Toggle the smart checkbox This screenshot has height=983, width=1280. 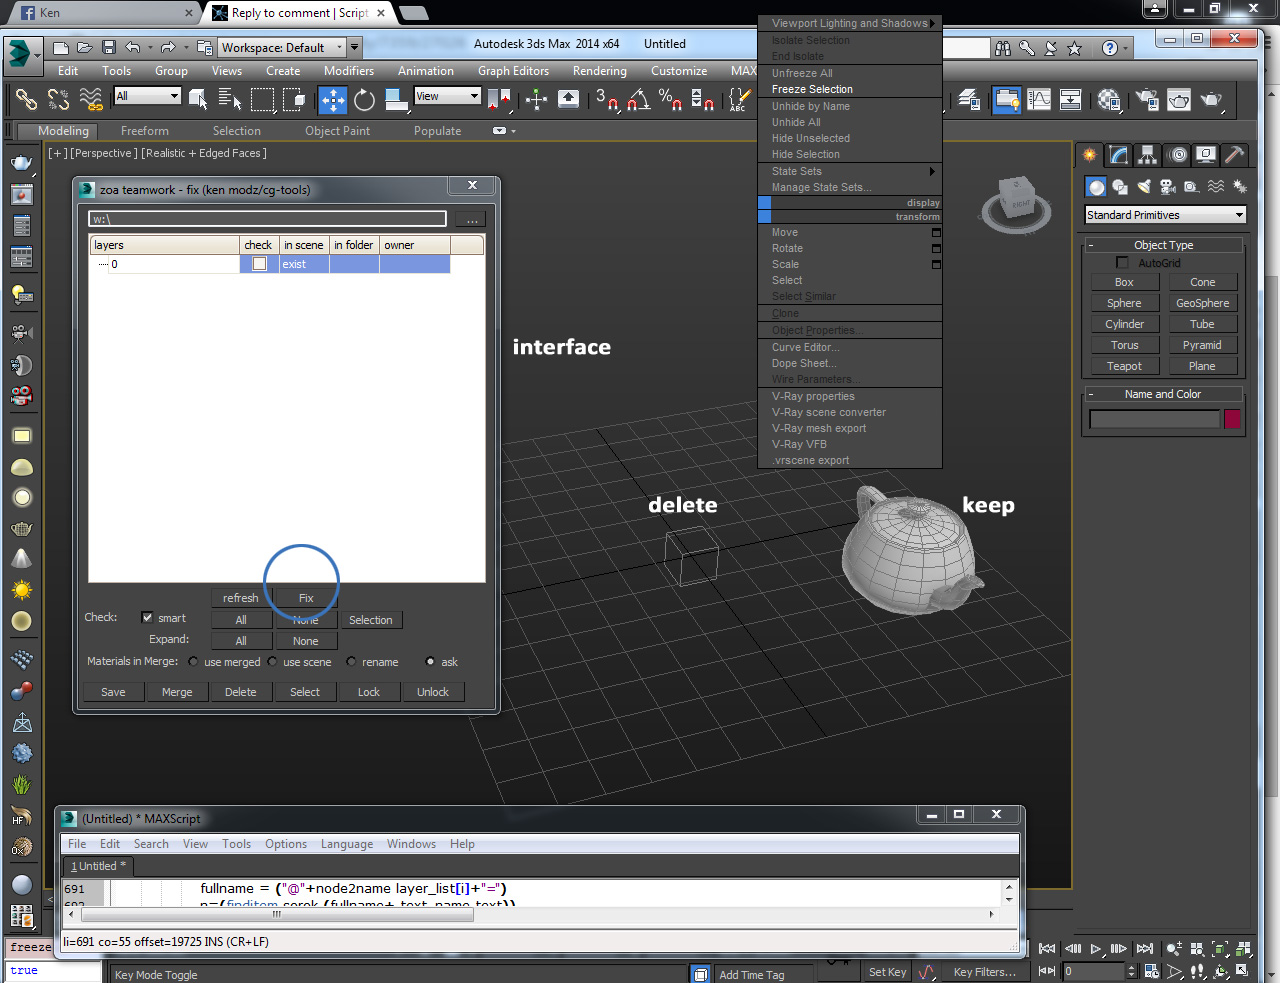click(x=147, y=618)
